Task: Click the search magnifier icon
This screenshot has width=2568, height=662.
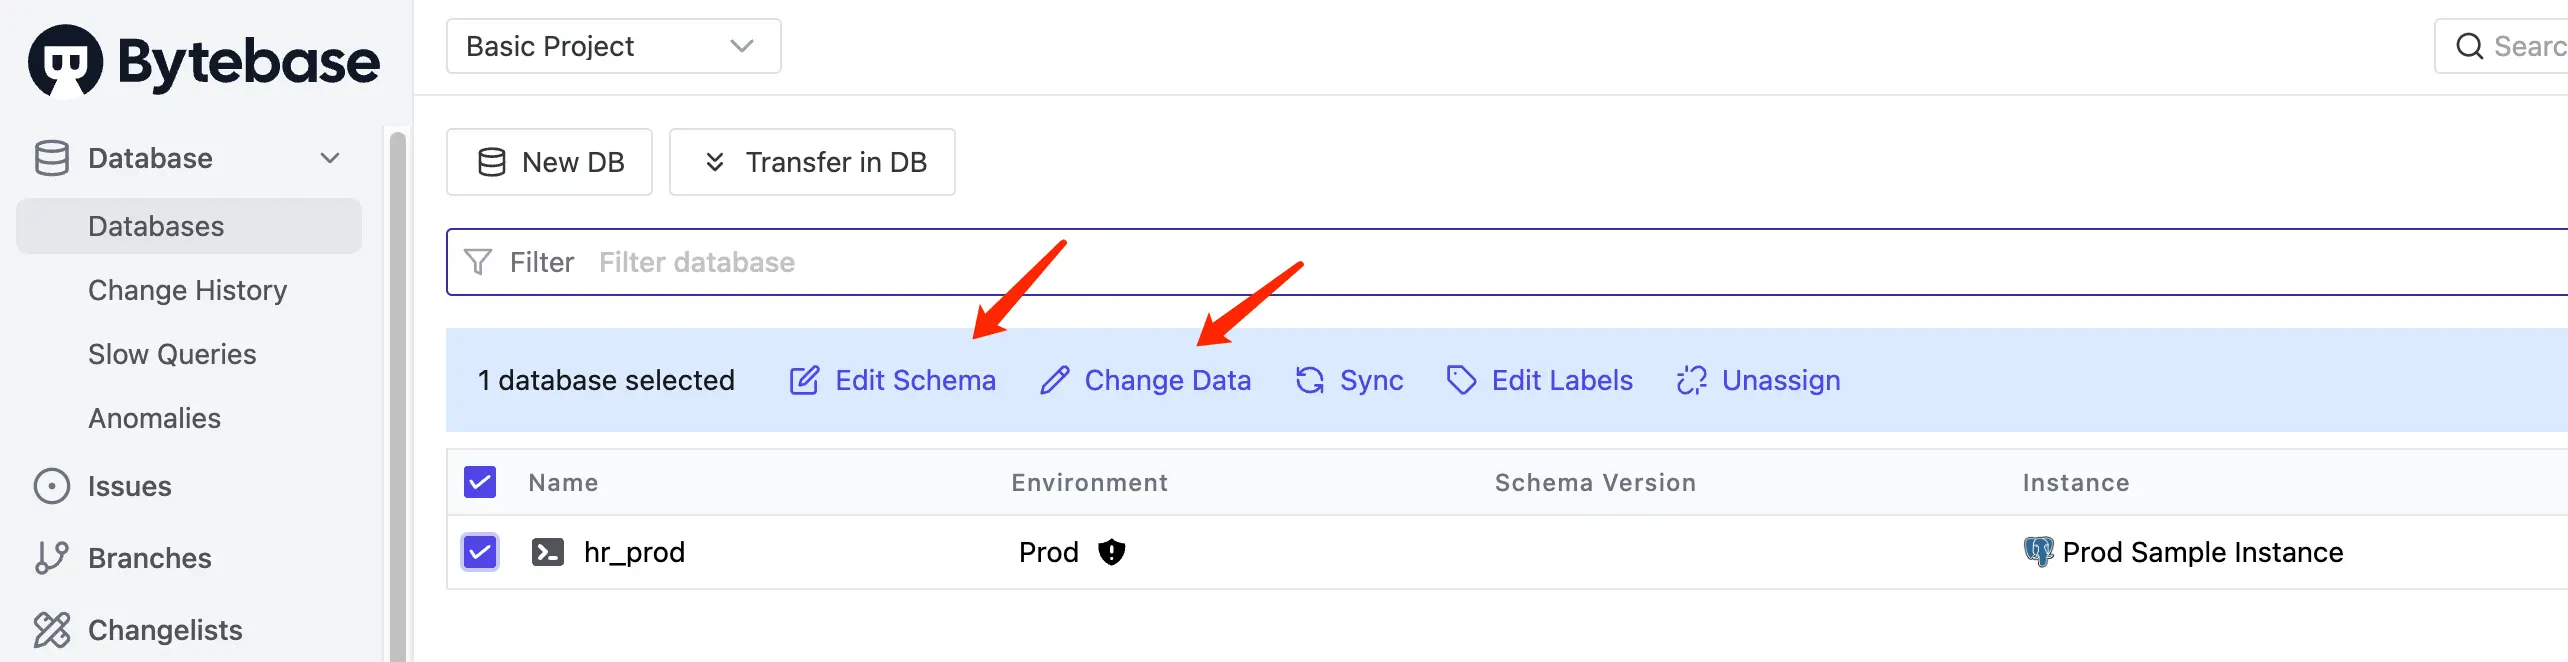Action: pyautogui.click(x=2469, y=47)
